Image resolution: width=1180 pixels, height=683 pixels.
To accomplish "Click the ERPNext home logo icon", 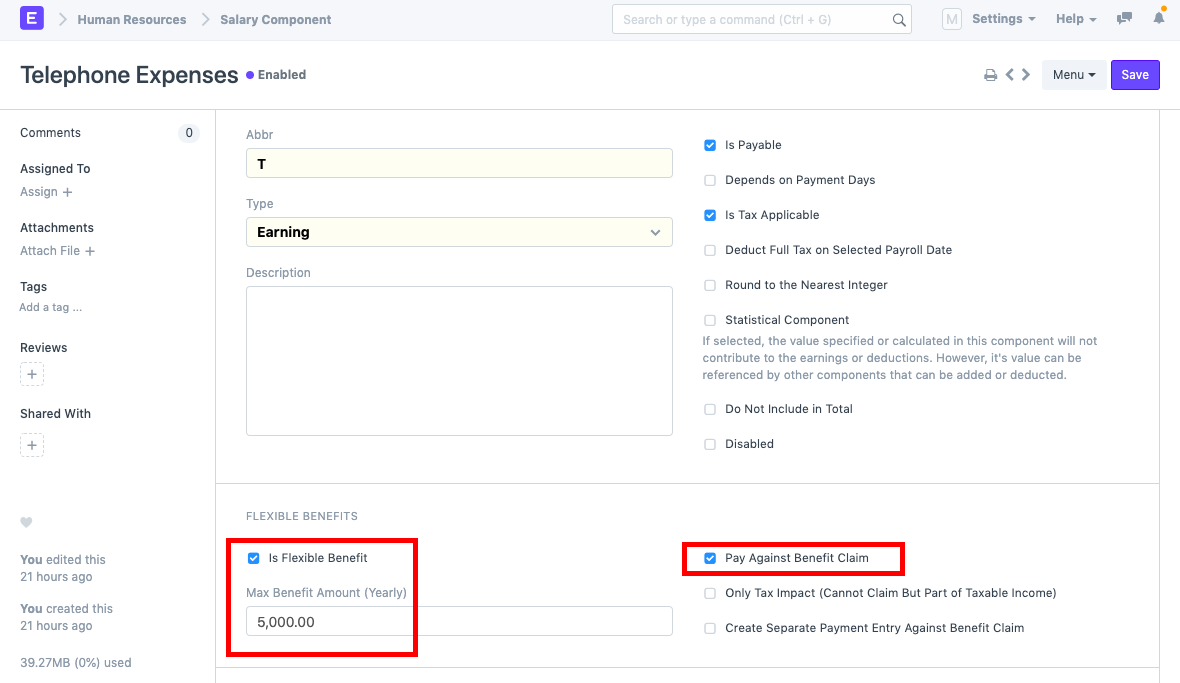I will coord(32,19).
